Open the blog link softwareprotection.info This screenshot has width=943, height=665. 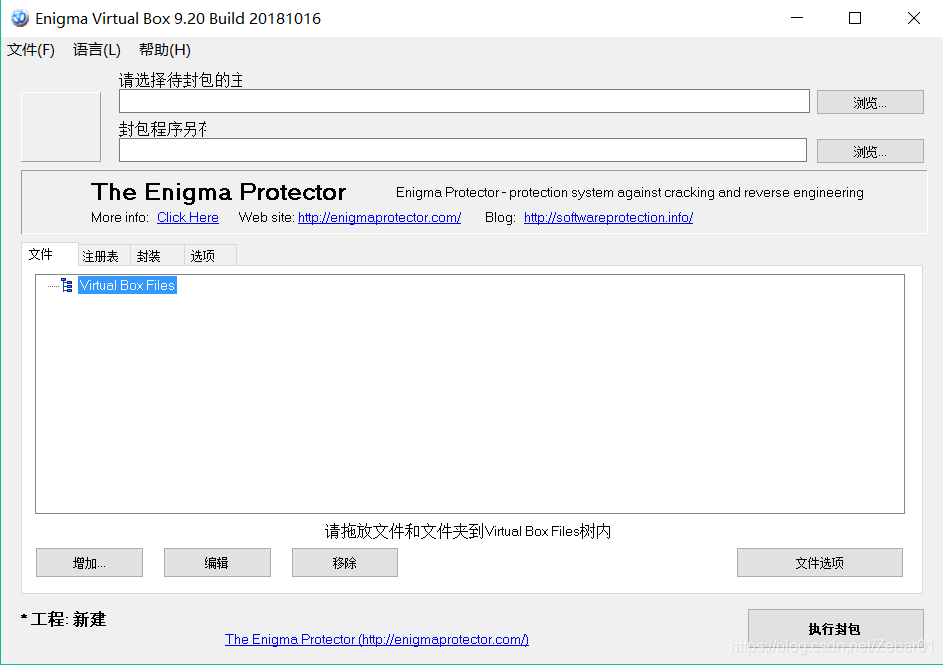coord(608,218)
